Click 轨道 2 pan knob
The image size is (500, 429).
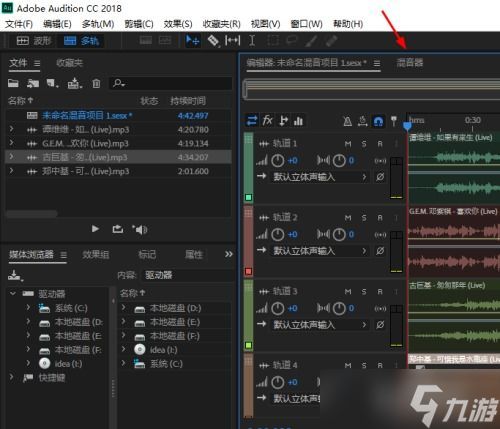pyautogui.click(x=339, y=235)
